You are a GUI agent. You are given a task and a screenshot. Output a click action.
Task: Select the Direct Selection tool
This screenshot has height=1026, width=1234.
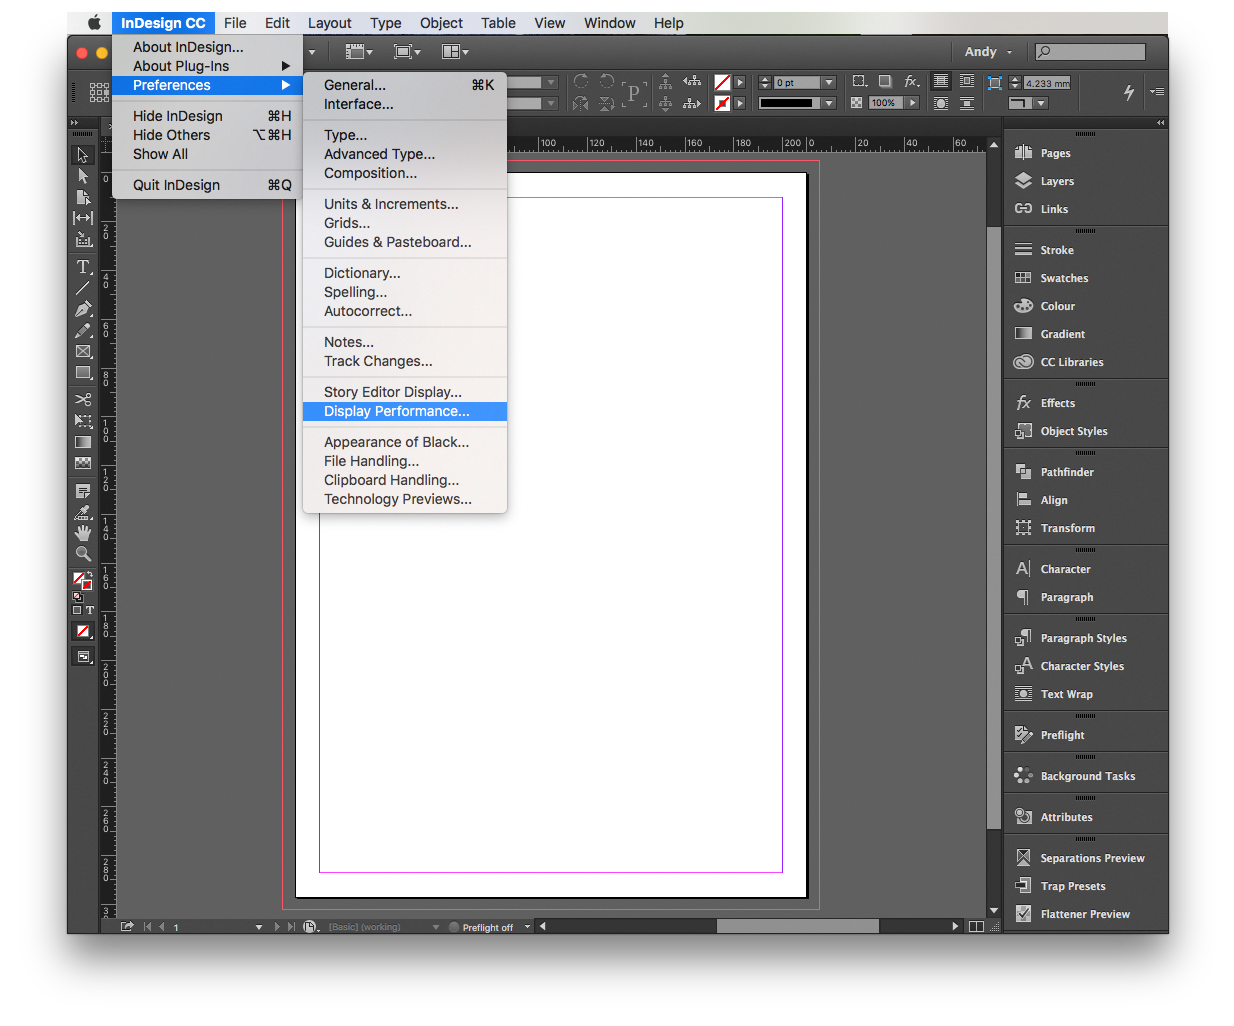pyautogui.click(x=83, y=176)
